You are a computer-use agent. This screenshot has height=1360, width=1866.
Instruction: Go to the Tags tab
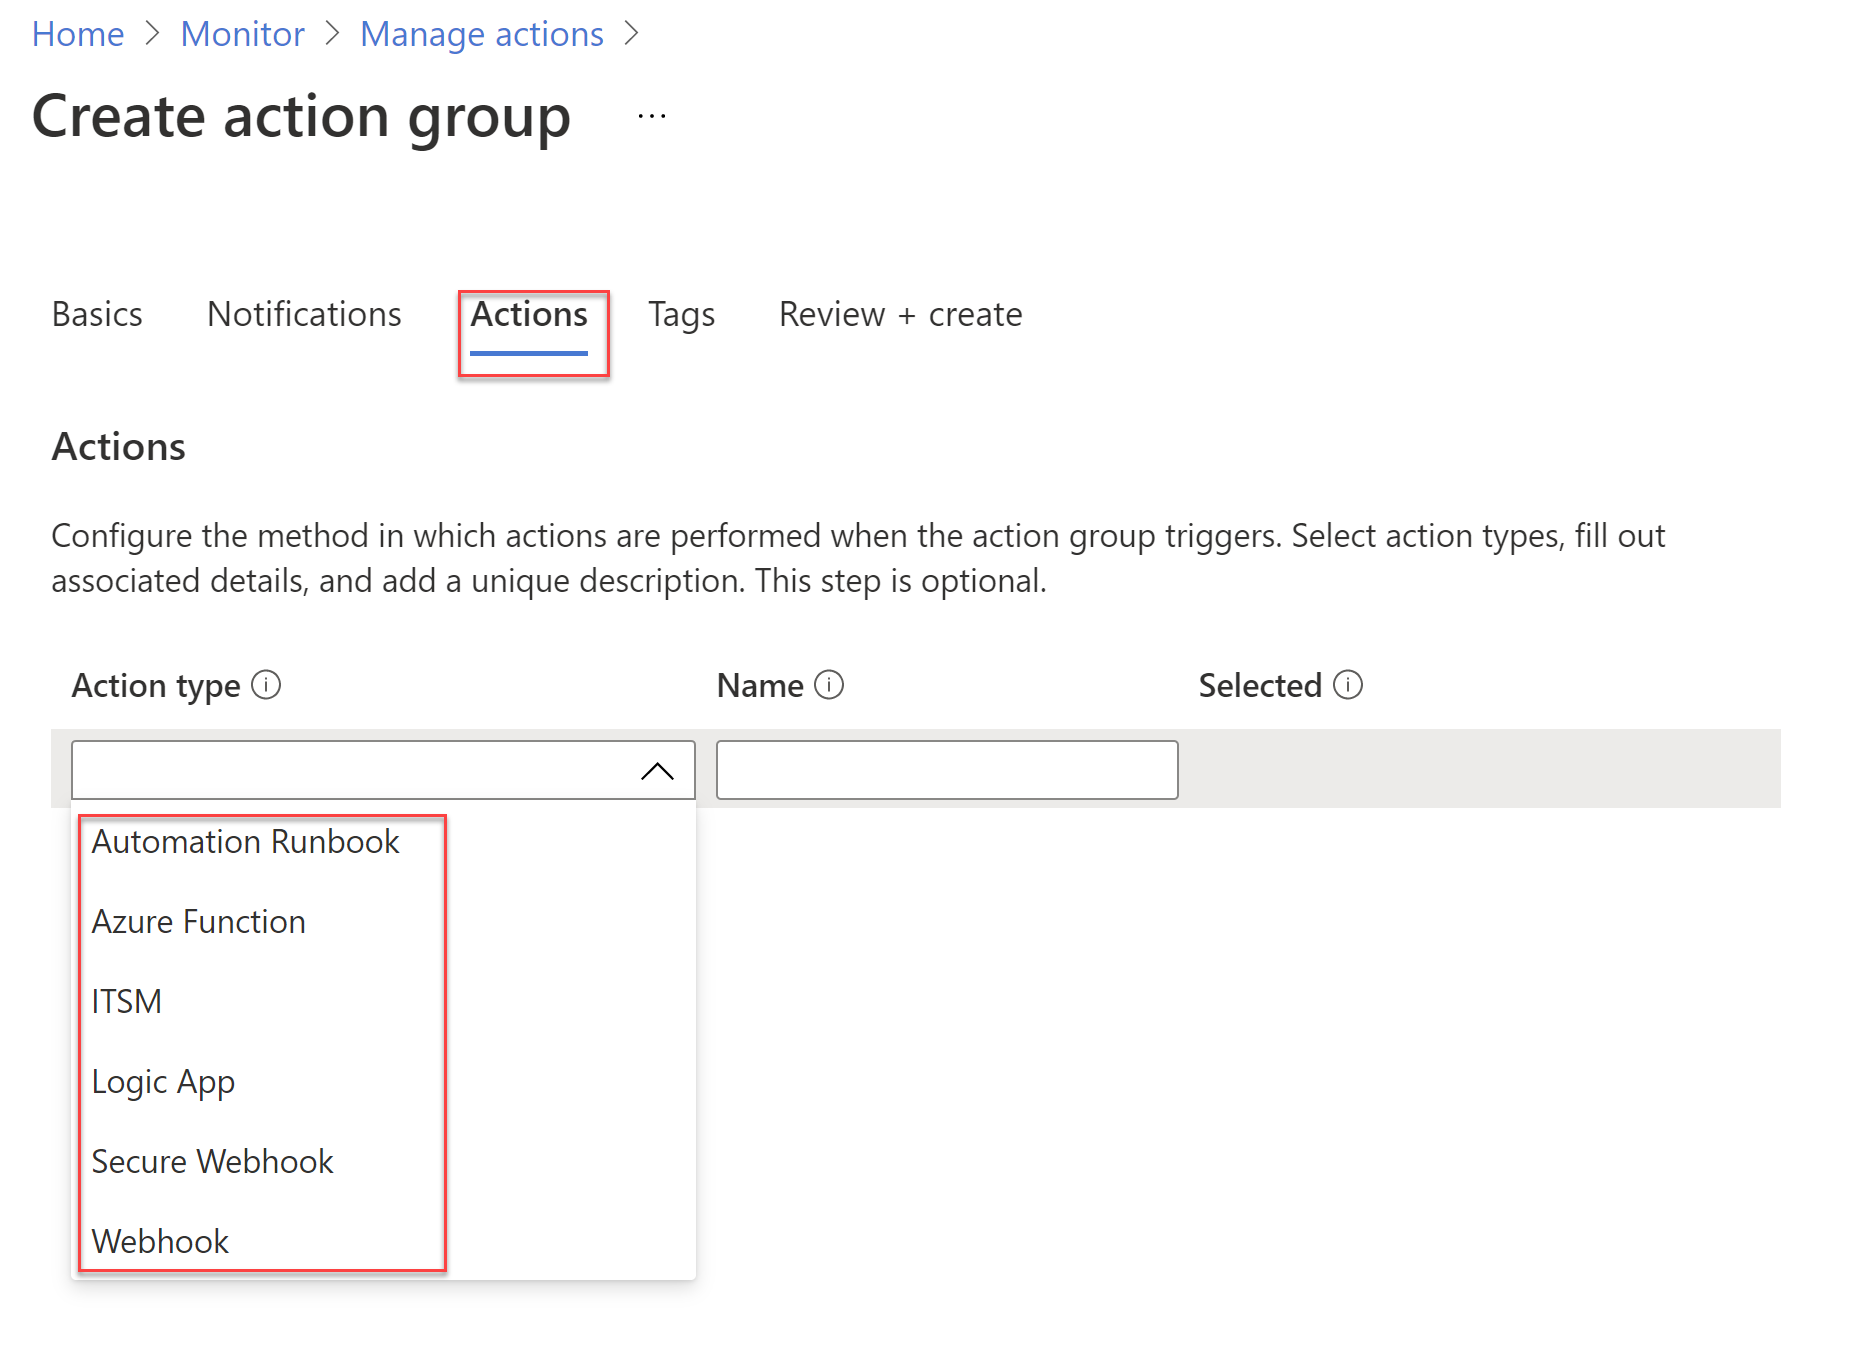tap(681, 314)
